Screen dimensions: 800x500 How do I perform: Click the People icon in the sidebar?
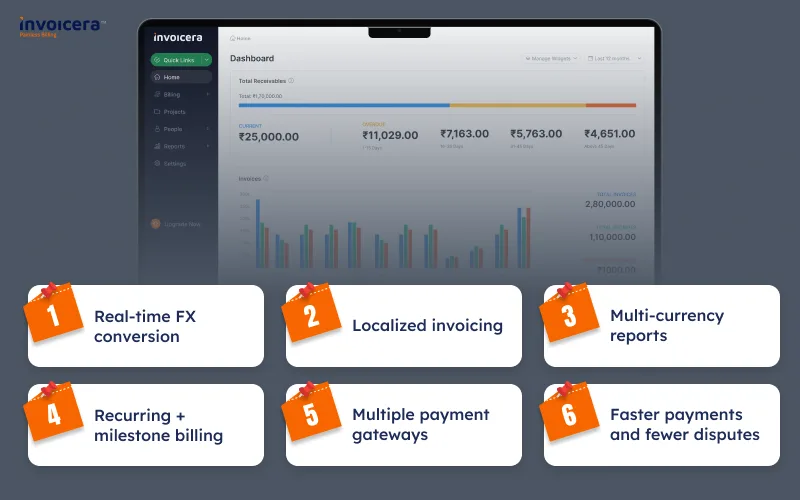pos(156,129)
